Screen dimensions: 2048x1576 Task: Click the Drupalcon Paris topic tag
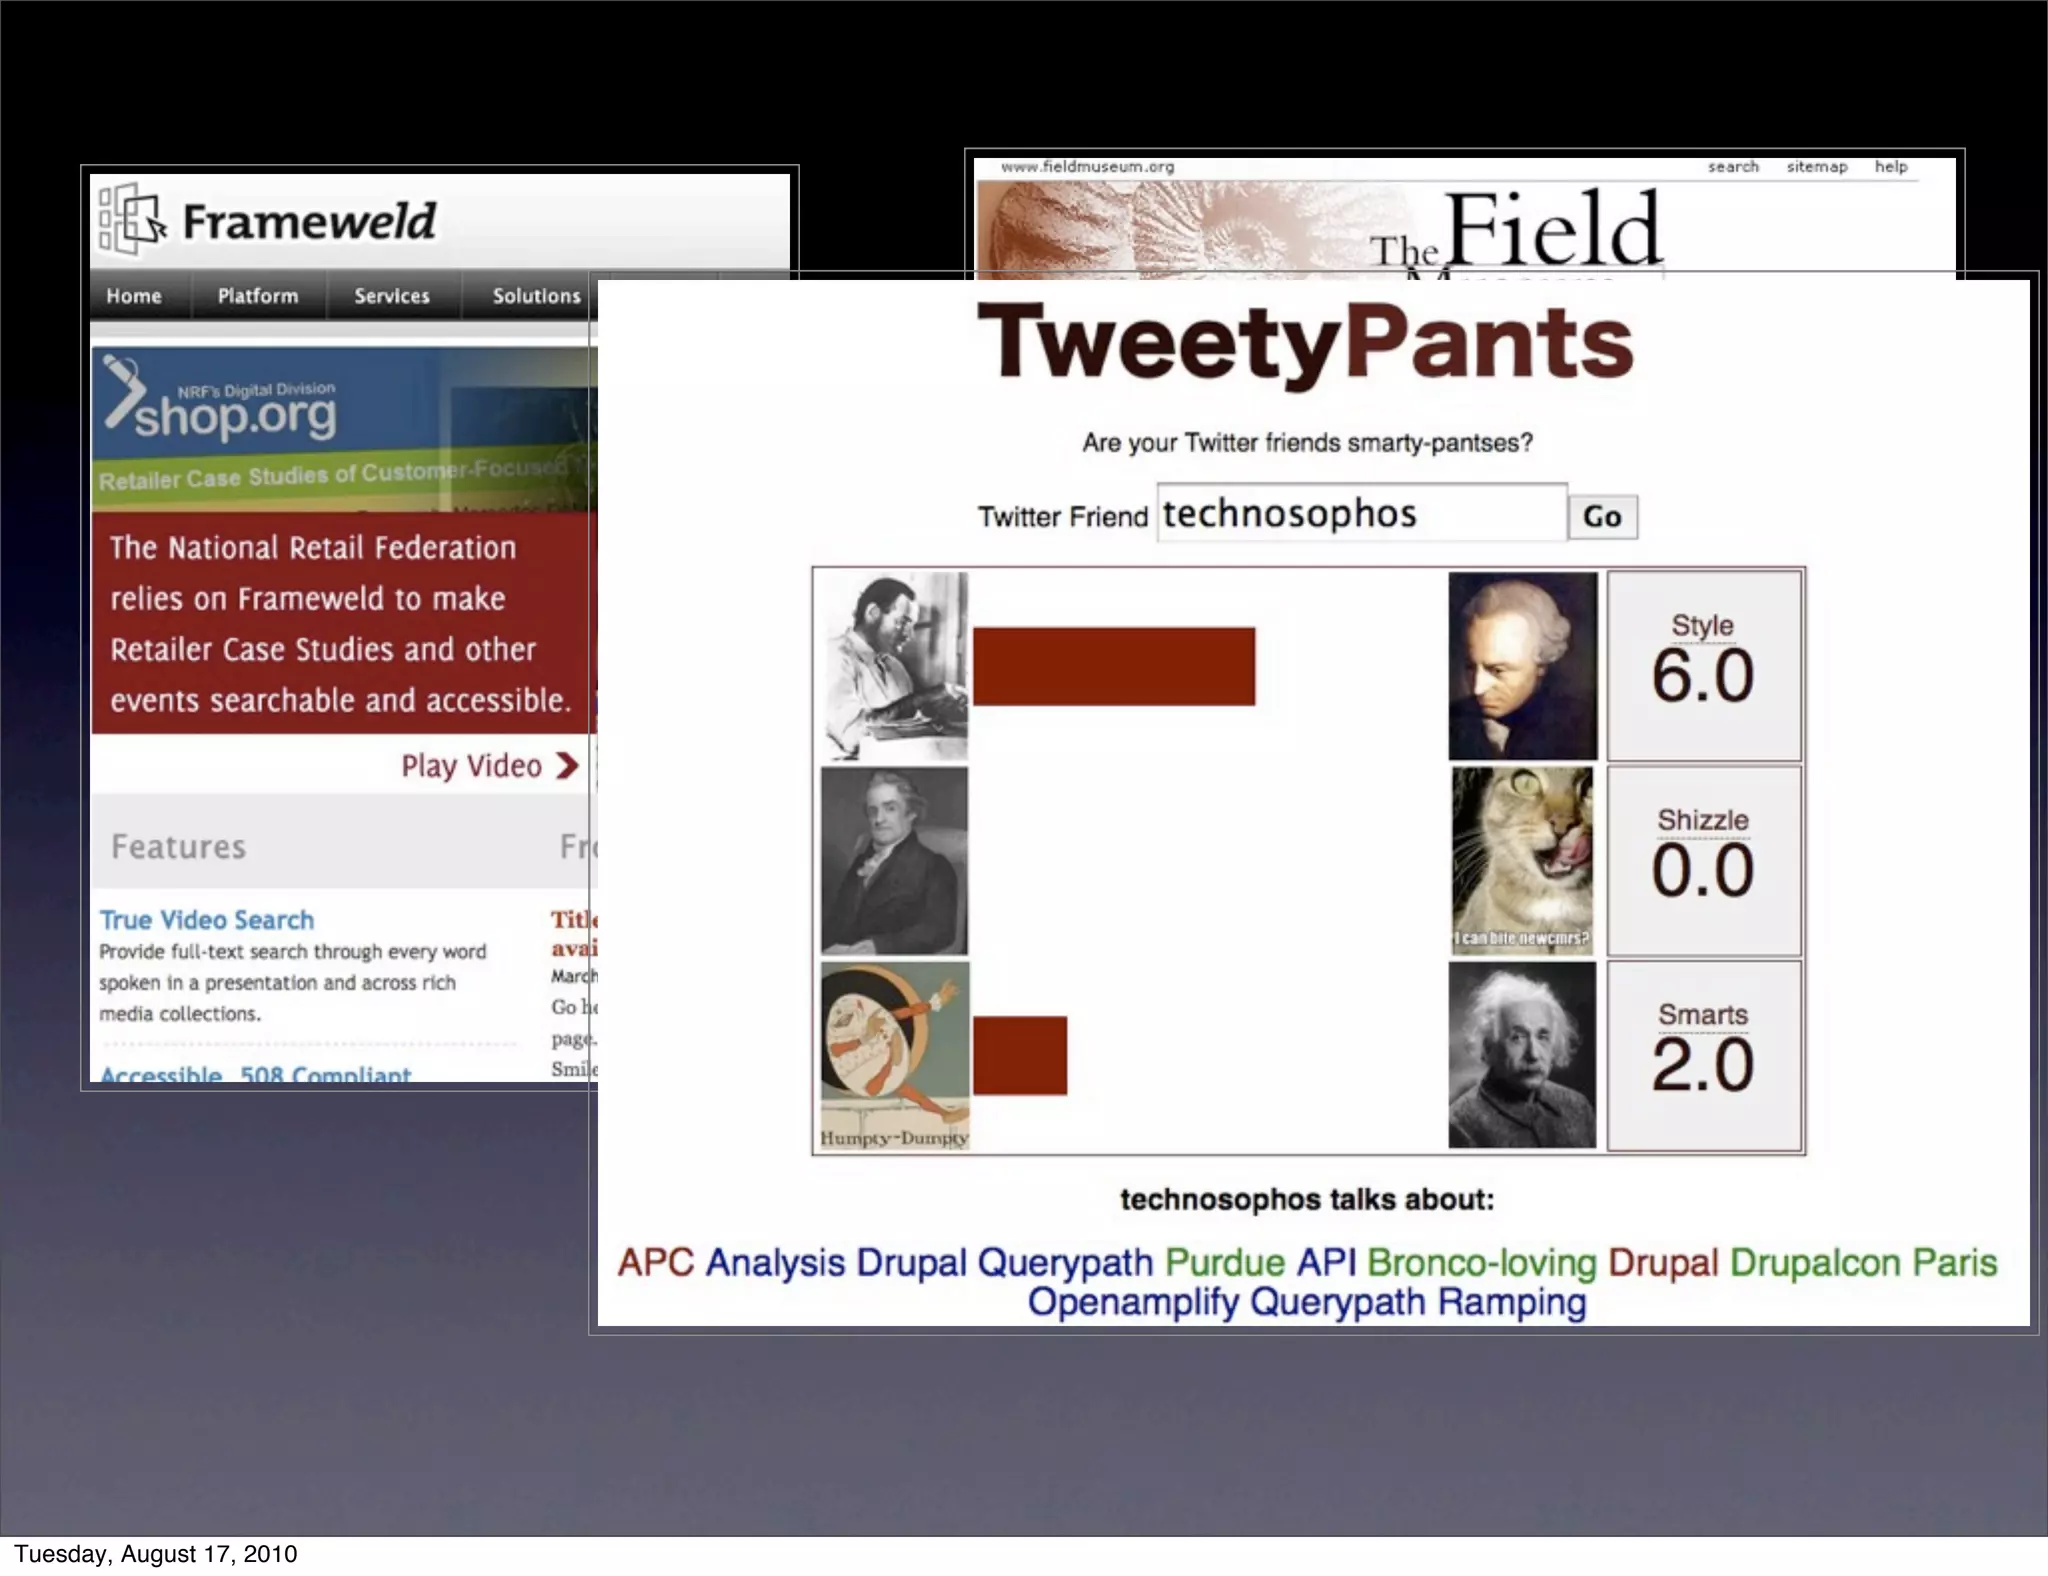(1863, 1263)
